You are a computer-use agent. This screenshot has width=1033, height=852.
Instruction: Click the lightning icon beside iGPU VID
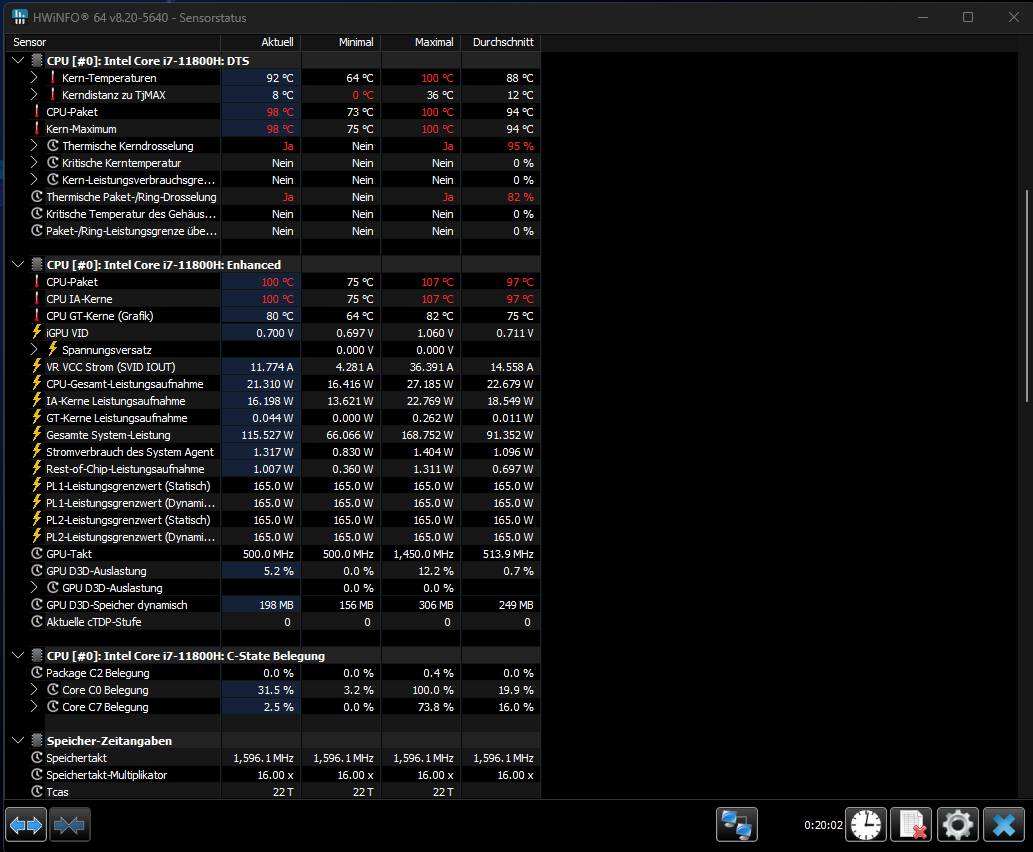pos(37,333)
